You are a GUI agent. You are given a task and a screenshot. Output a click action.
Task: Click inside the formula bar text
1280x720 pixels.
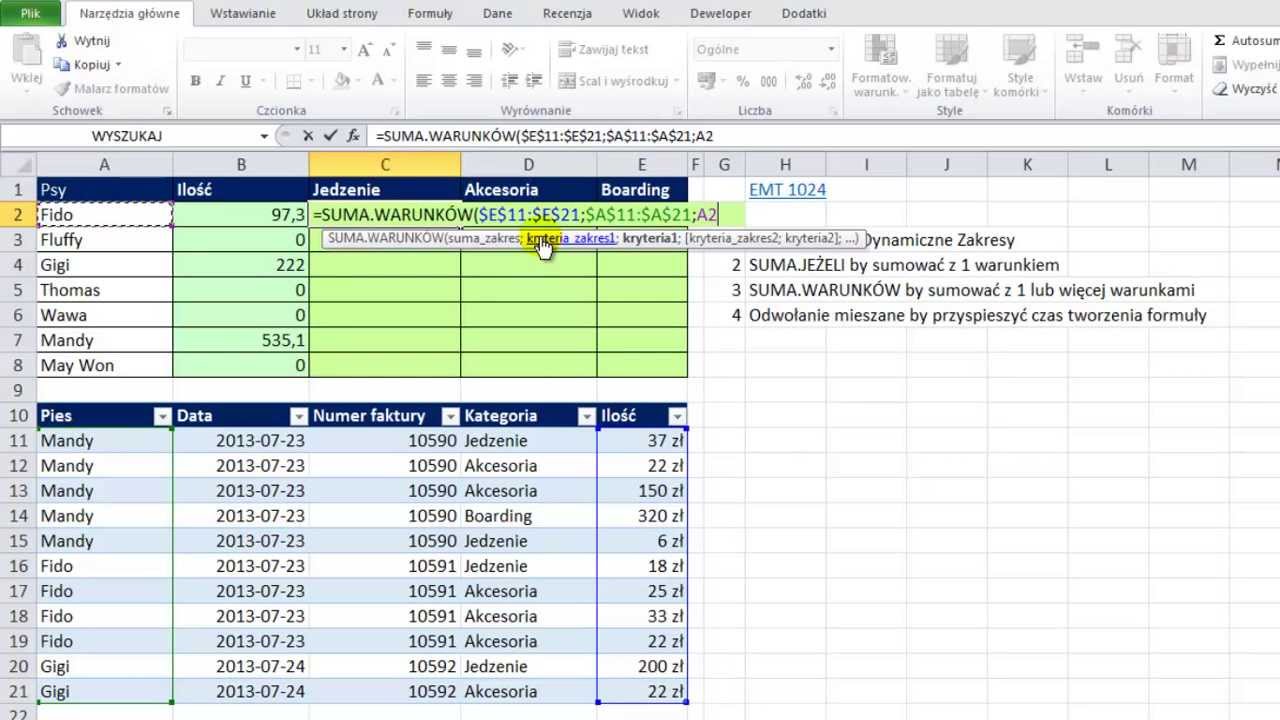tap(545, 136)
